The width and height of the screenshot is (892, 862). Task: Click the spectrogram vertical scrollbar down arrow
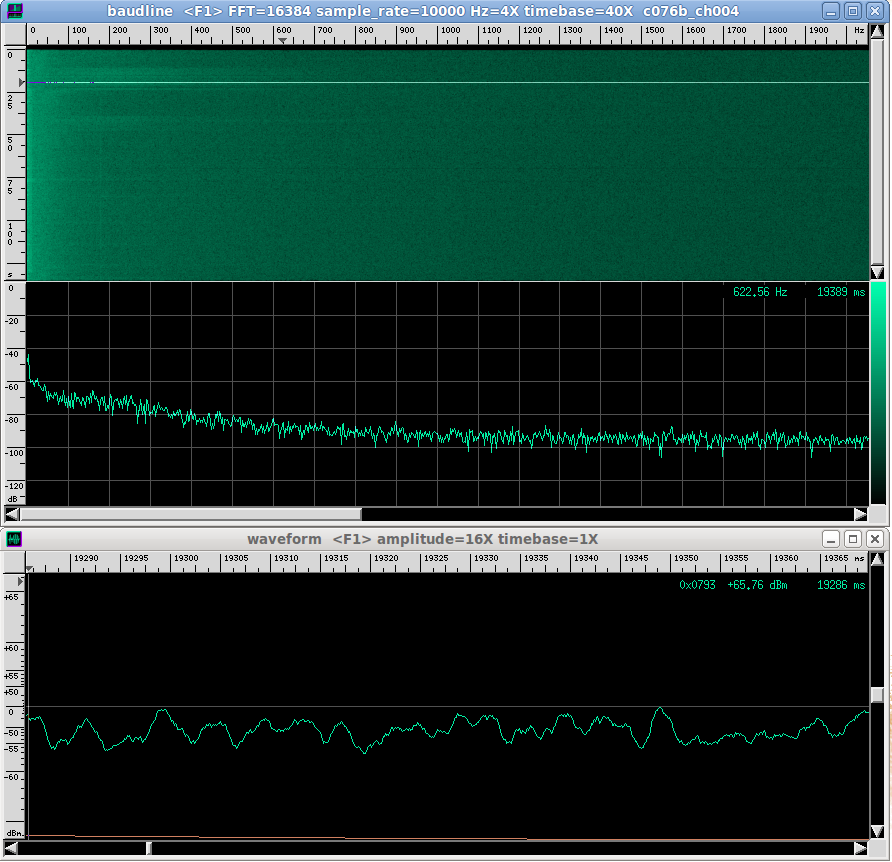877,273
